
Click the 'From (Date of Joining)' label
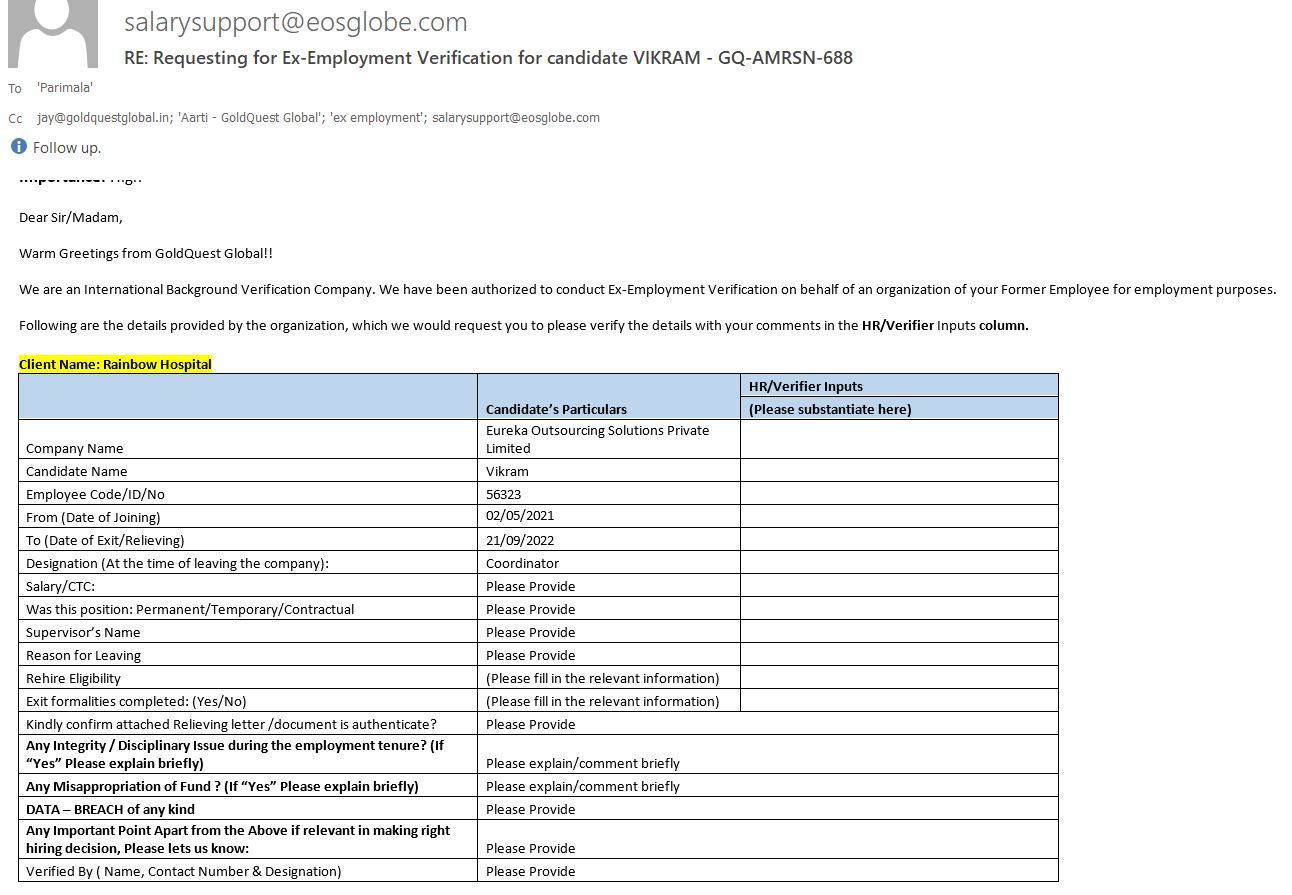pos(93,517)
